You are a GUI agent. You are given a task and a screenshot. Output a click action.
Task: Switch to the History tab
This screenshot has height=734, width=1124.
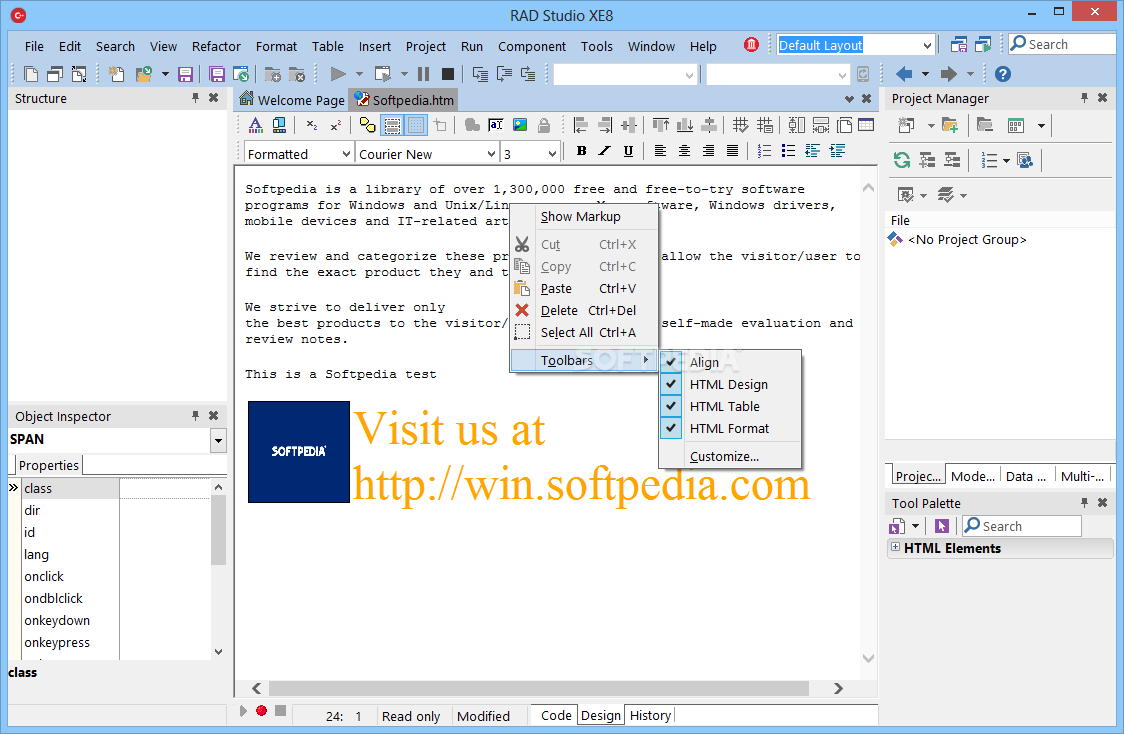coord(650,715)
